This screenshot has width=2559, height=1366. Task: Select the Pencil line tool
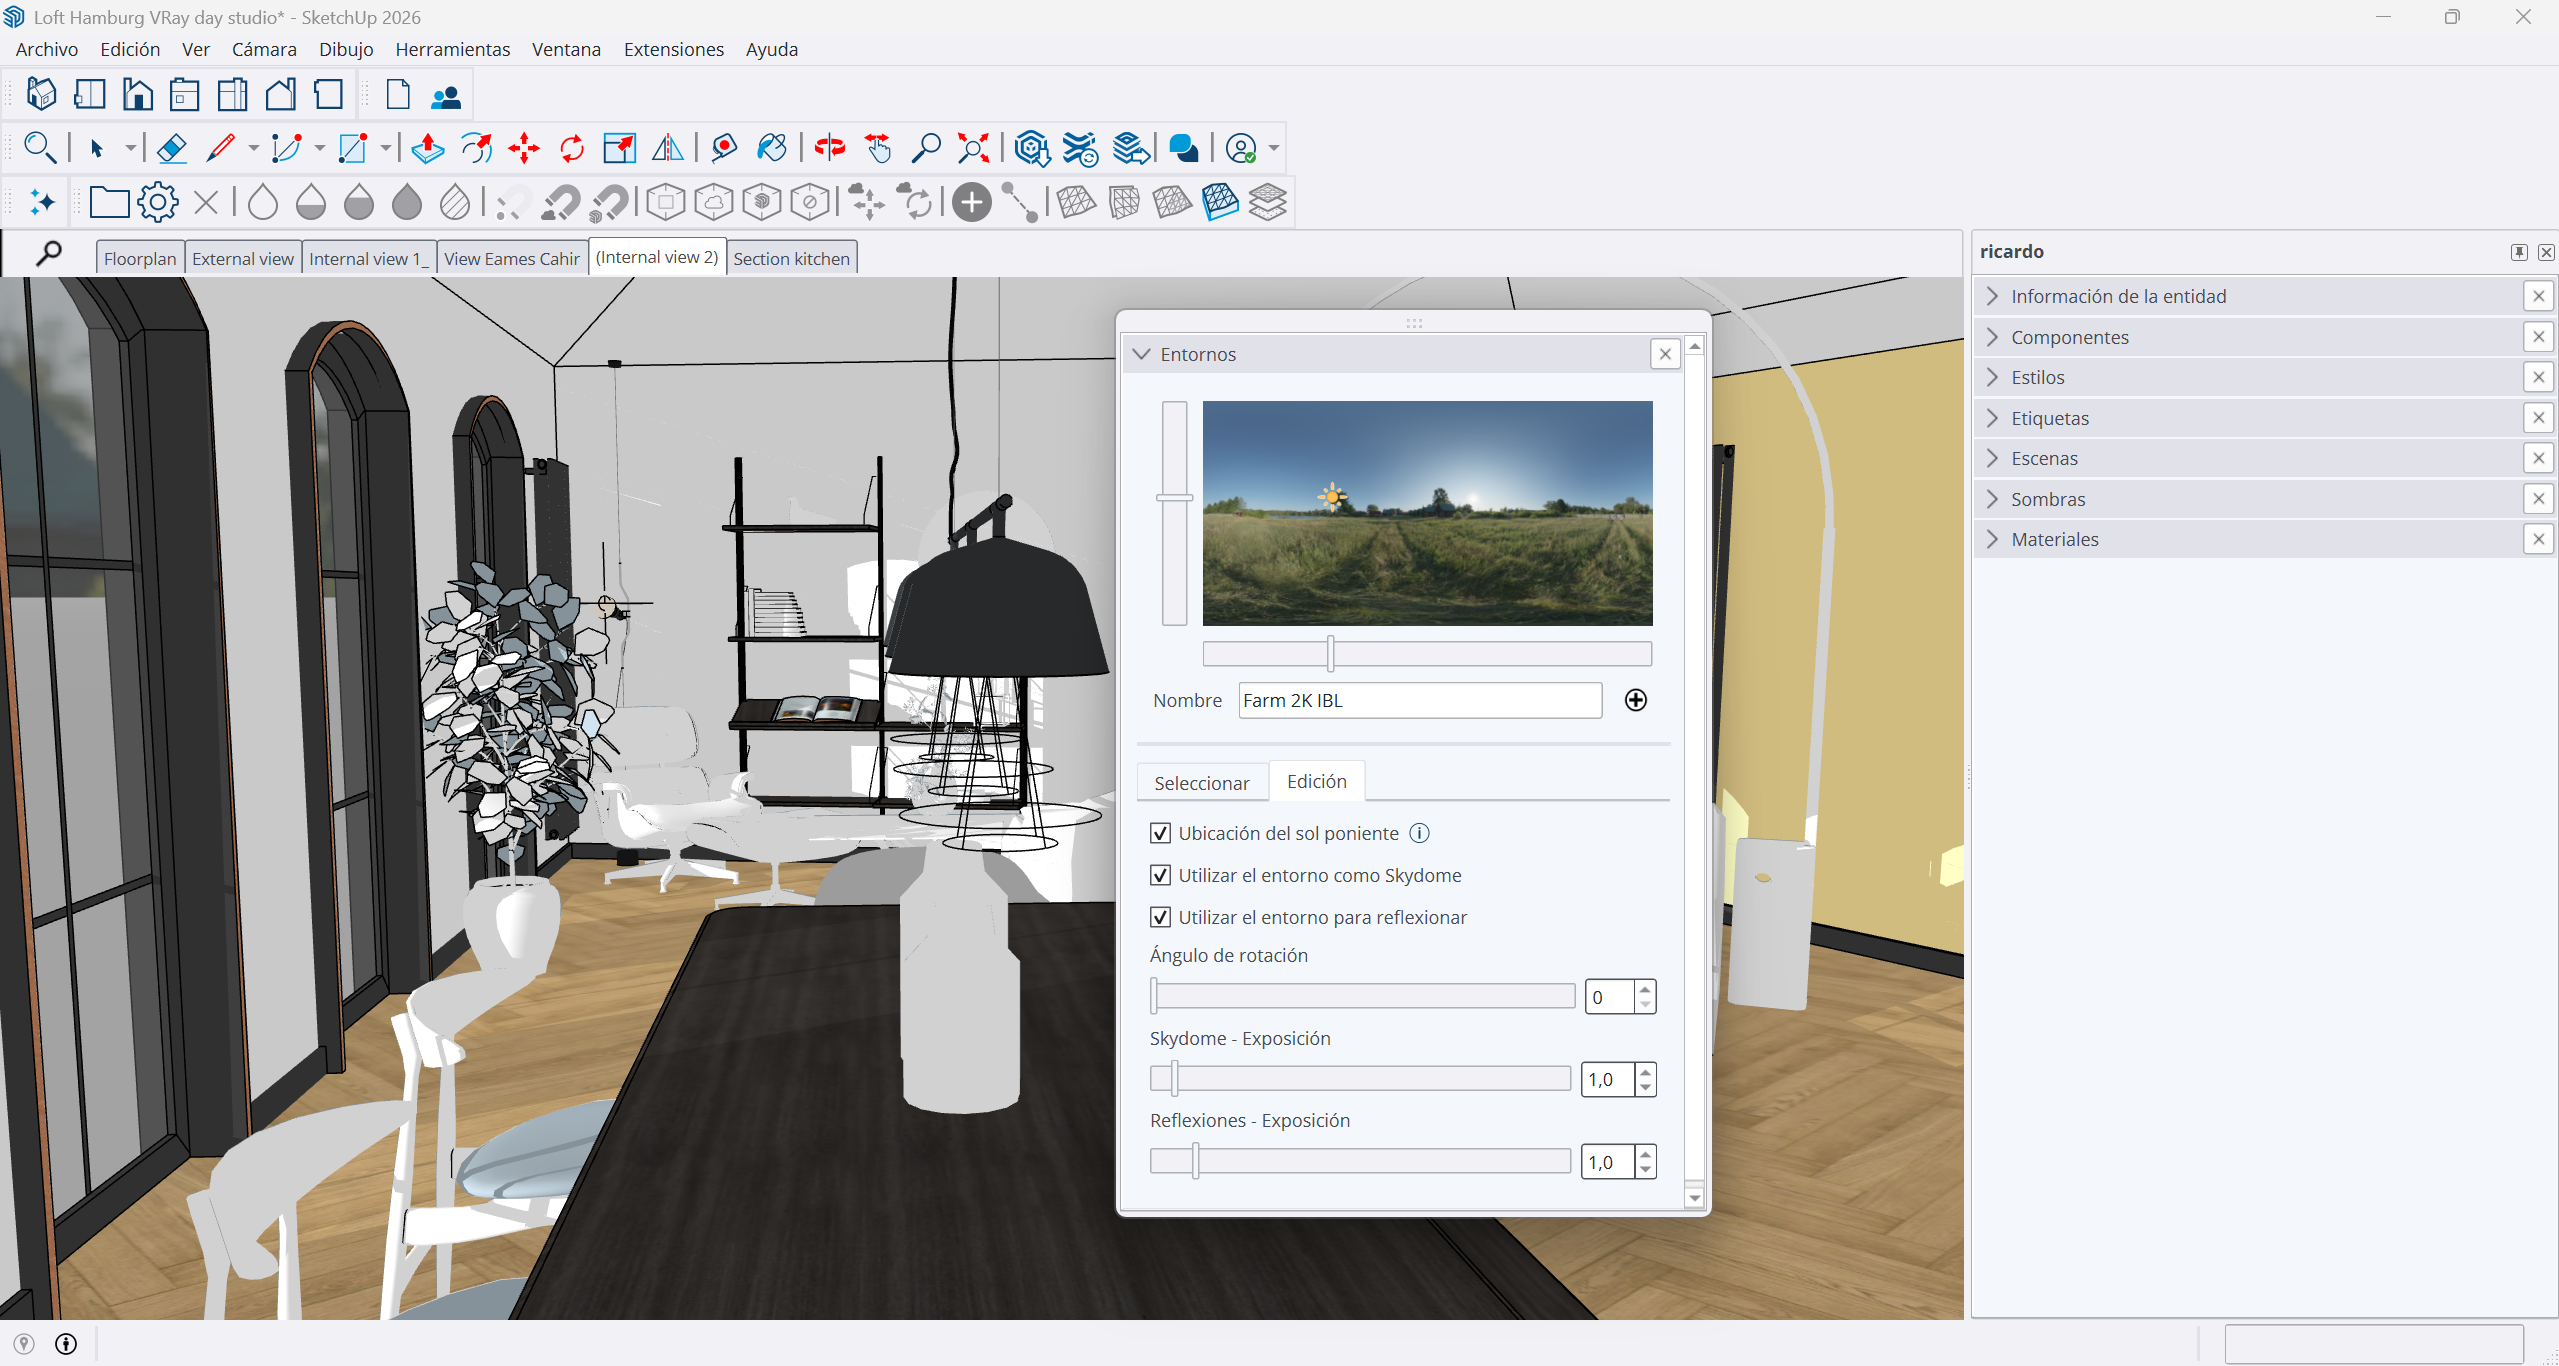(220, 148)
